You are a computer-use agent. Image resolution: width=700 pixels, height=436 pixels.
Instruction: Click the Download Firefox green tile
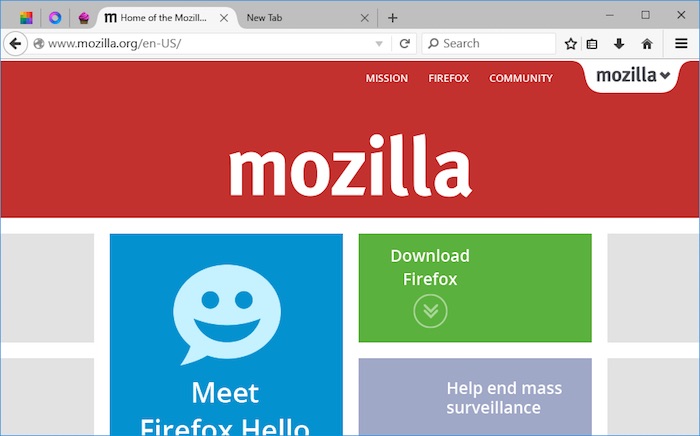click(x=475, y=288)
